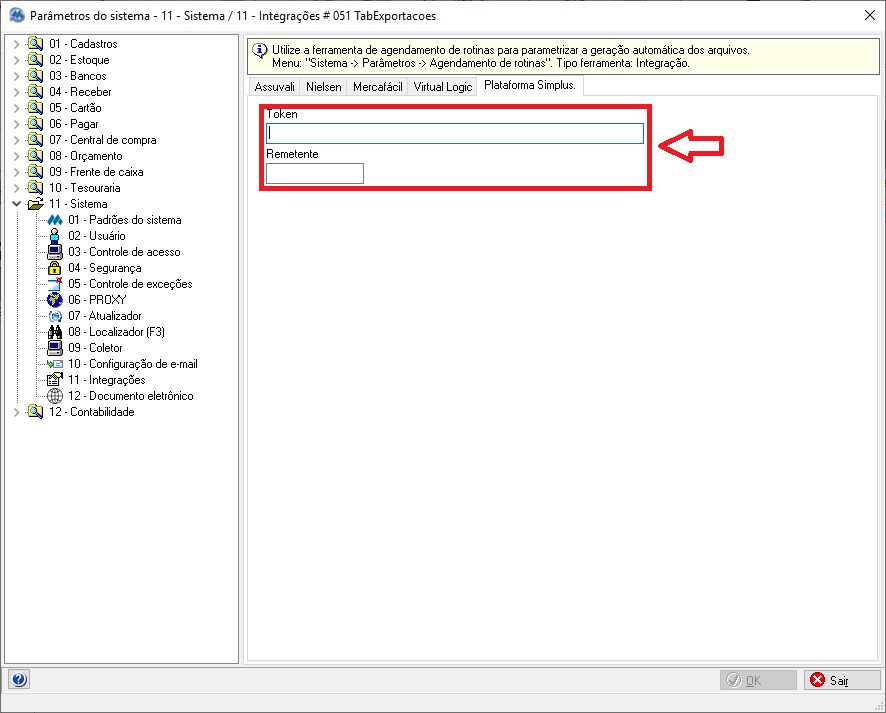Click the 10 - Tesouraria folder icon
886x713 pixels.
coord(35,188)
